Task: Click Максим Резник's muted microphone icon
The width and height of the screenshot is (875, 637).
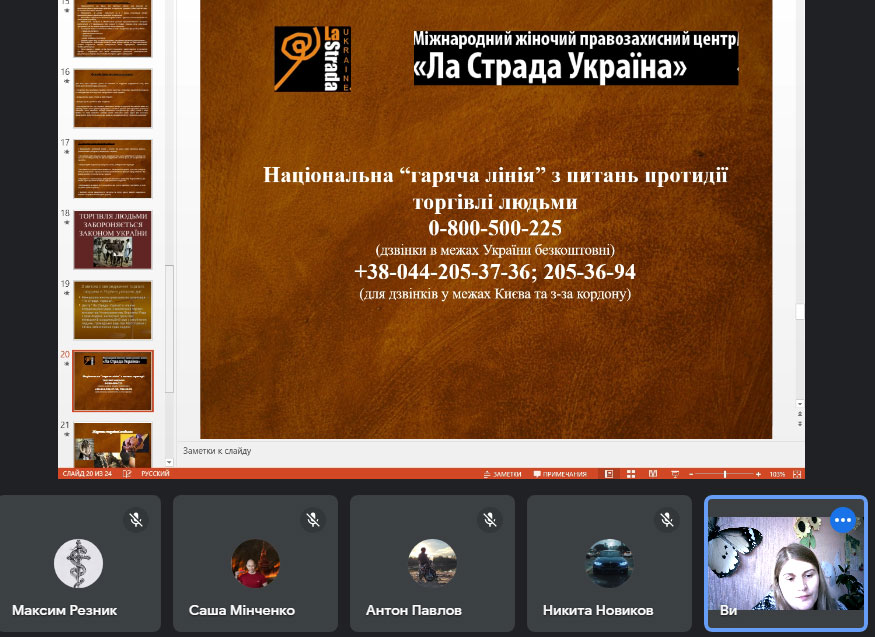Action: click(136, 520)
